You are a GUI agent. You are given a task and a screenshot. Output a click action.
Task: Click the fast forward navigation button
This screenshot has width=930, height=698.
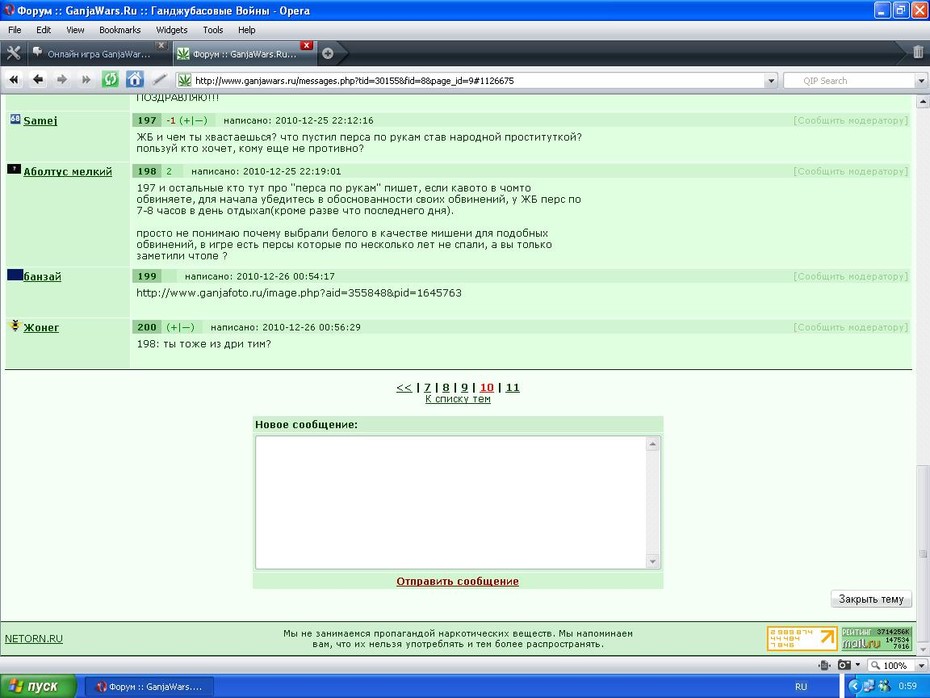[86, 79]
